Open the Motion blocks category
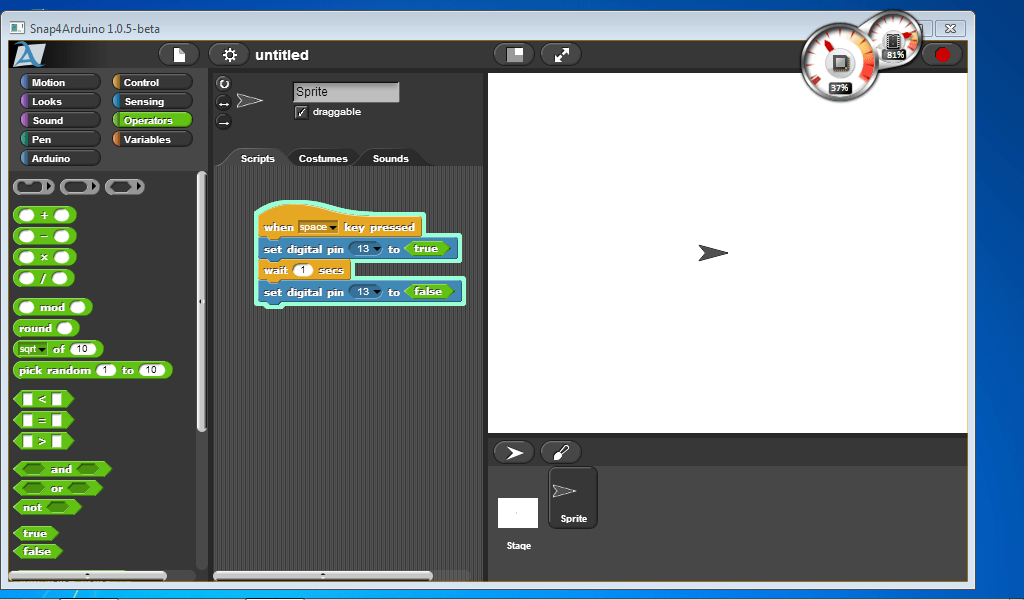The image size is (1024, 600). coord(60,82)
